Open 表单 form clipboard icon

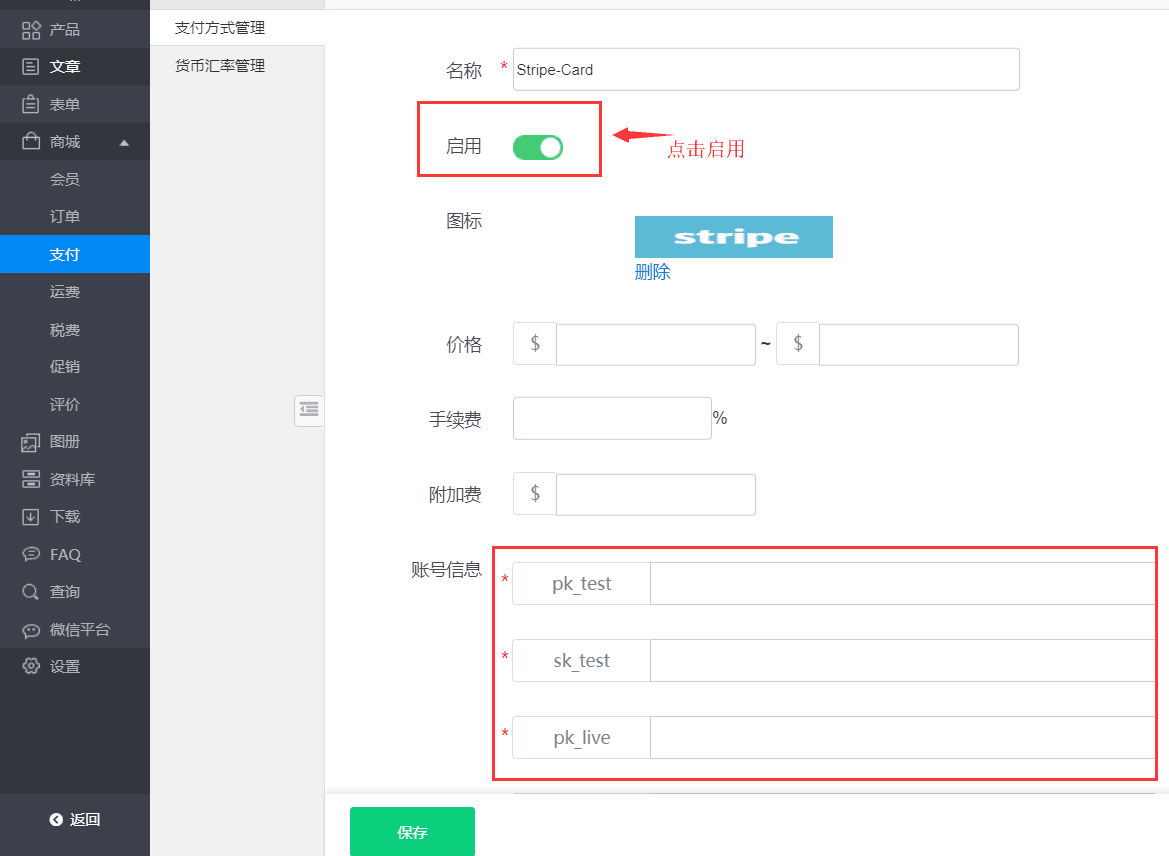(x=31, y=105)
